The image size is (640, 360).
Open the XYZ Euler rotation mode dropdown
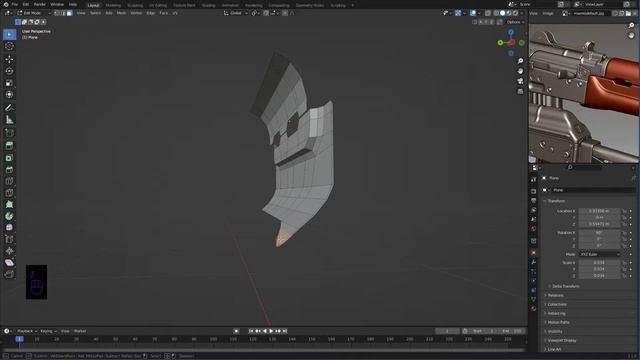pyautogui.click(x=599, y=254)
